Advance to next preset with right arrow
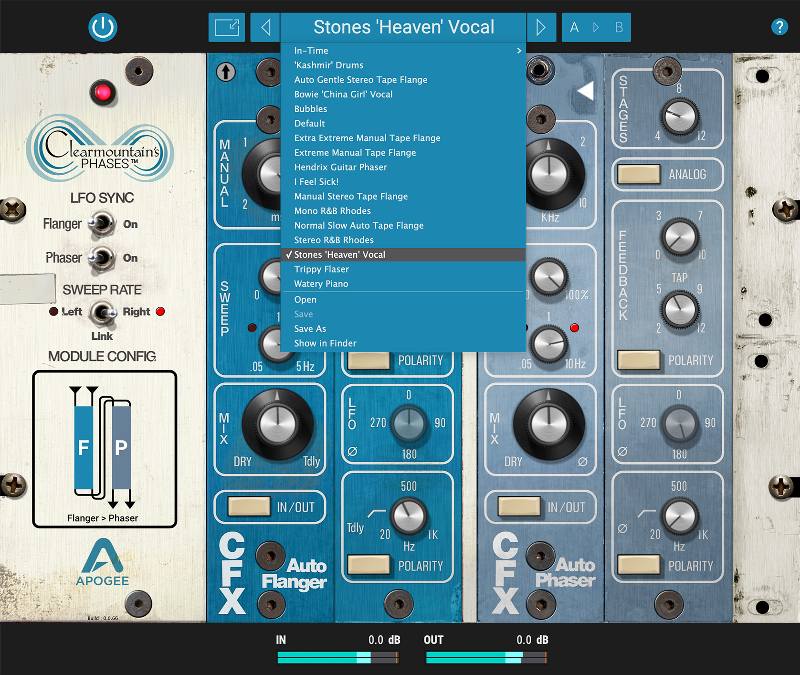This screenshot has width=800, height=675. 541,27
